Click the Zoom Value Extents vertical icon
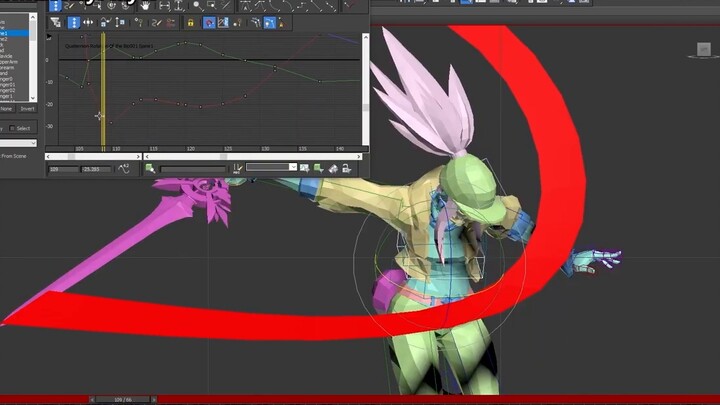Viewport: 720px width, 405px height. coord(179,6)
